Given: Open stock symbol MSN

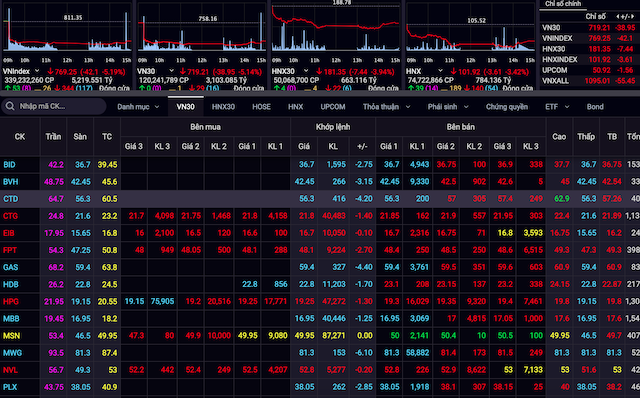Looking at the screenshot, I should (x=11, y=336).
